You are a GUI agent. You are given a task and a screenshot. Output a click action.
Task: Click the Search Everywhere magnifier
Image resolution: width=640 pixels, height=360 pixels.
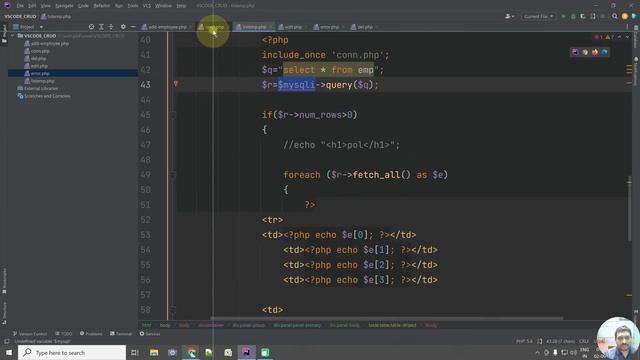[615, 16]
